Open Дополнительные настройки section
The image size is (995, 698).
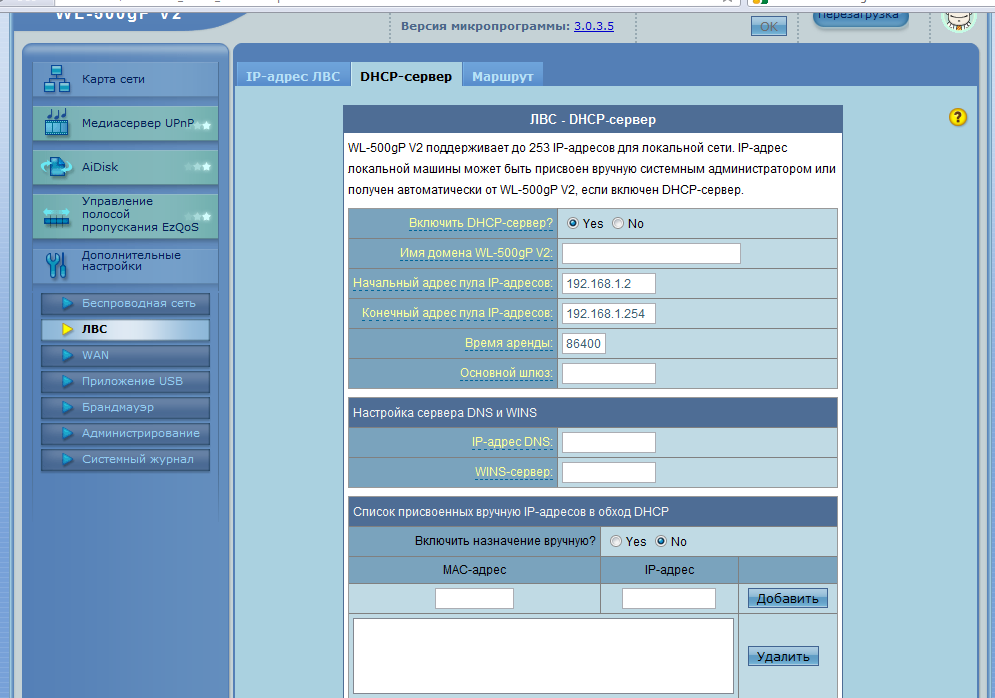(126, 265)
